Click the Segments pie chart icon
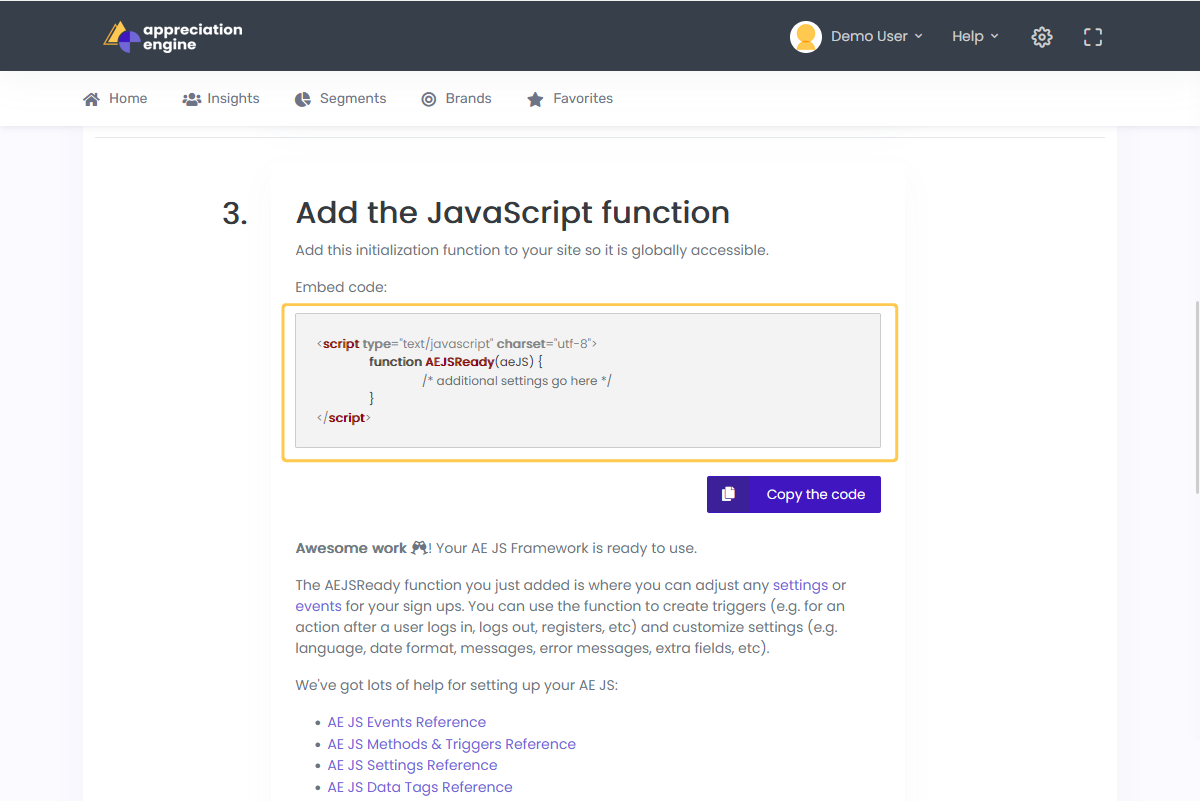The height and width of the screenshot is (801, 1200). [303, 99]
